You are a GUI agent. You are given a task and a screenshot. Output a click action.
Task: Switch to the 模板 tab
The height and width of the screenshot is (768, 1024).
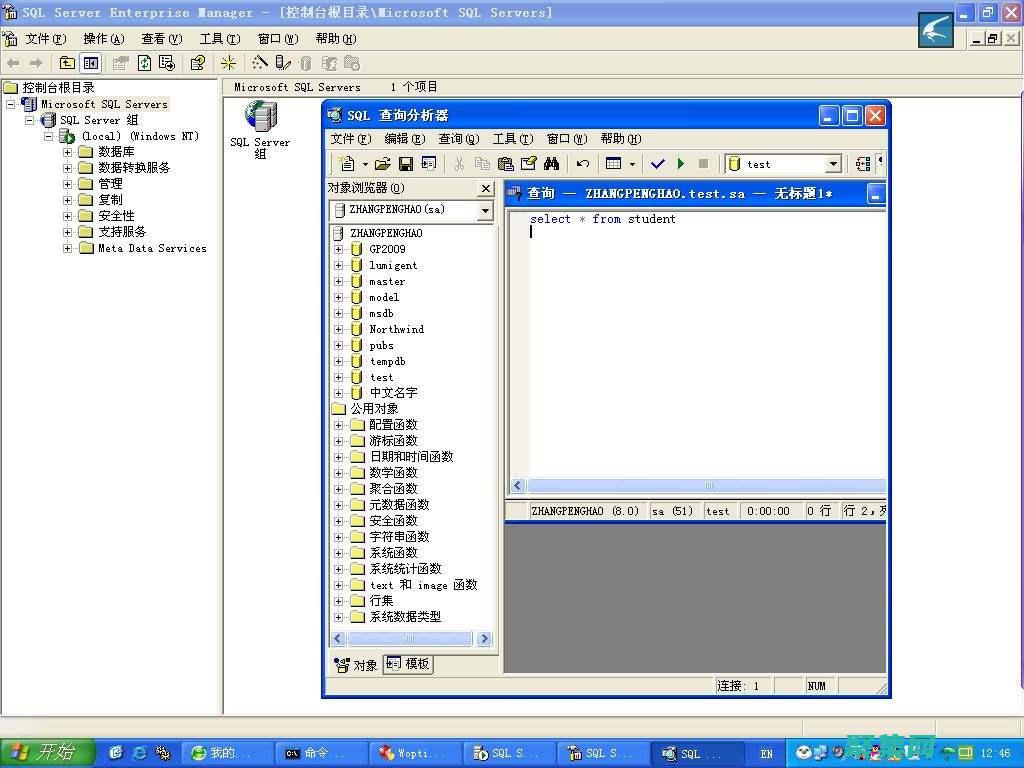[406, 663]
